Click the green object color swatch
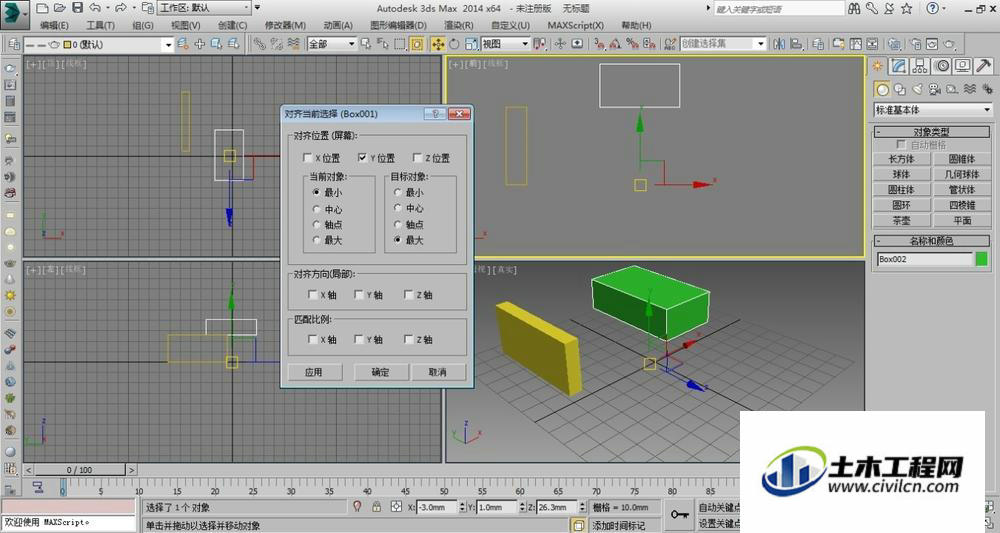Image resolution: width=1000 pixels, height=533 pixels. 982,259
